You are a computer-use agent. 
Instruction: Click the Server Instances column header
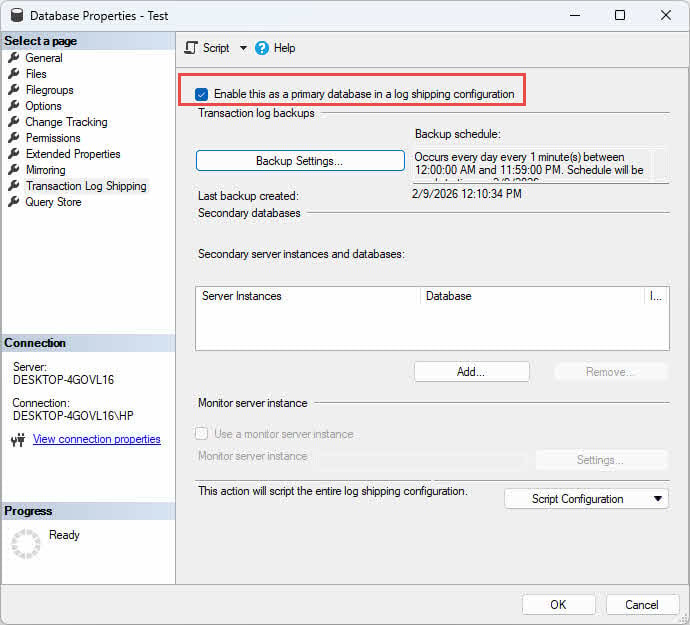(308, 296)
